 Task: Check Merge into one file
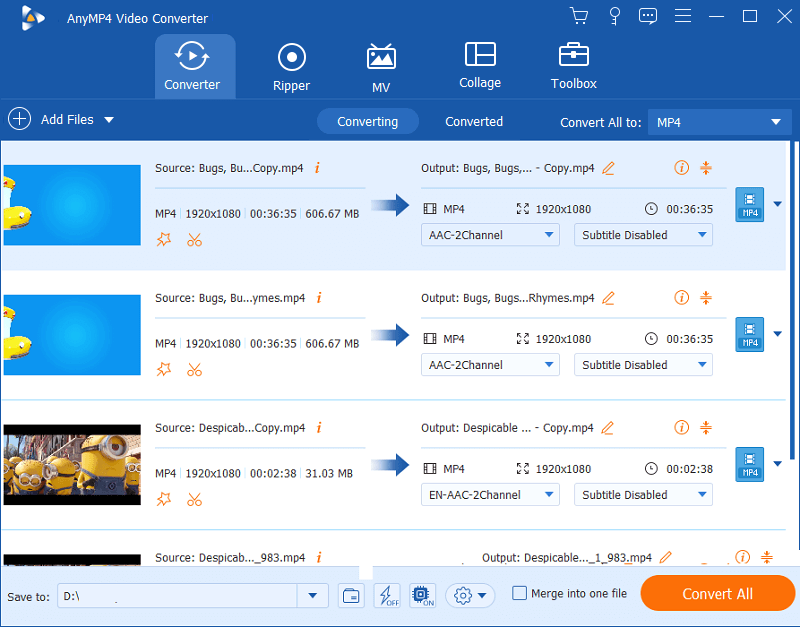tap(519, 593)
